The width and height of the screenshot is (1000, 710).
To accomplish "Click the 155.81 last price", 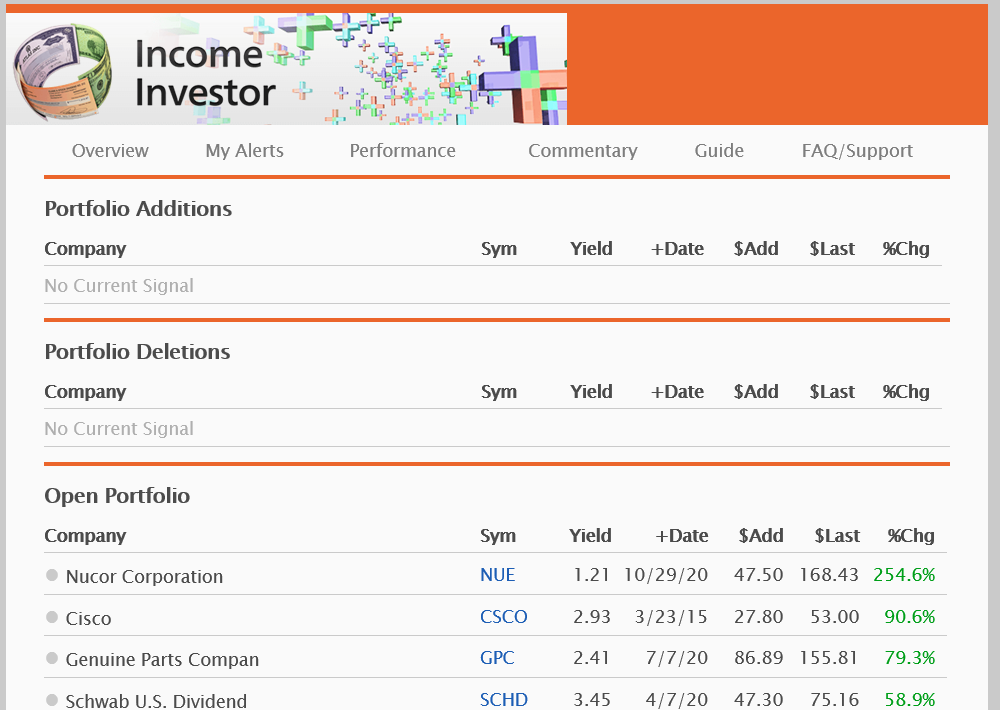I will tap(829, 658).
